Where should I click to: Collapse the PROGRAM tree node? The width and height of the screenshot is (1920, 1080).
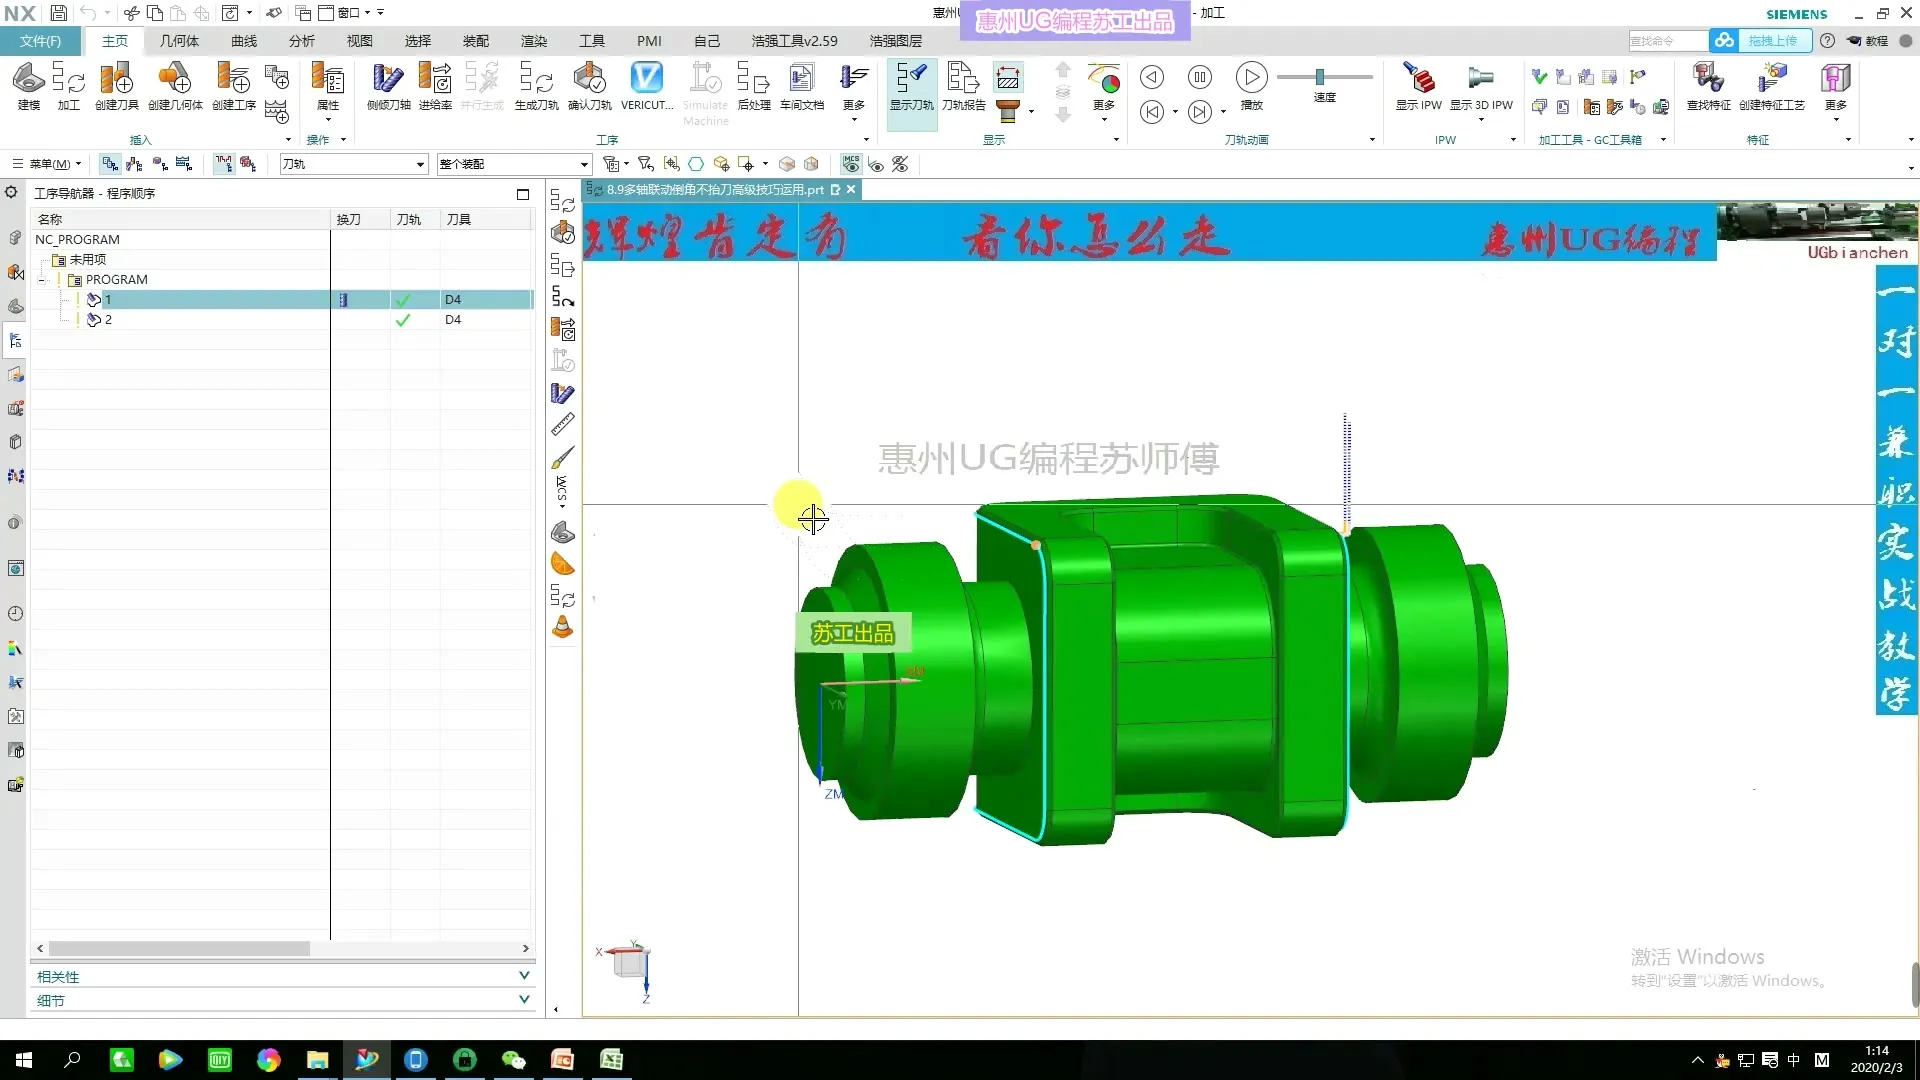tap(42, 280)
